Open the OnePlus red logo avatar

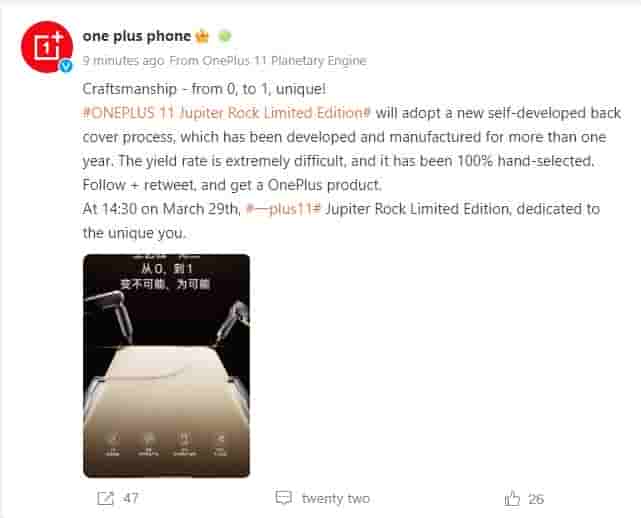click(47, 47)
